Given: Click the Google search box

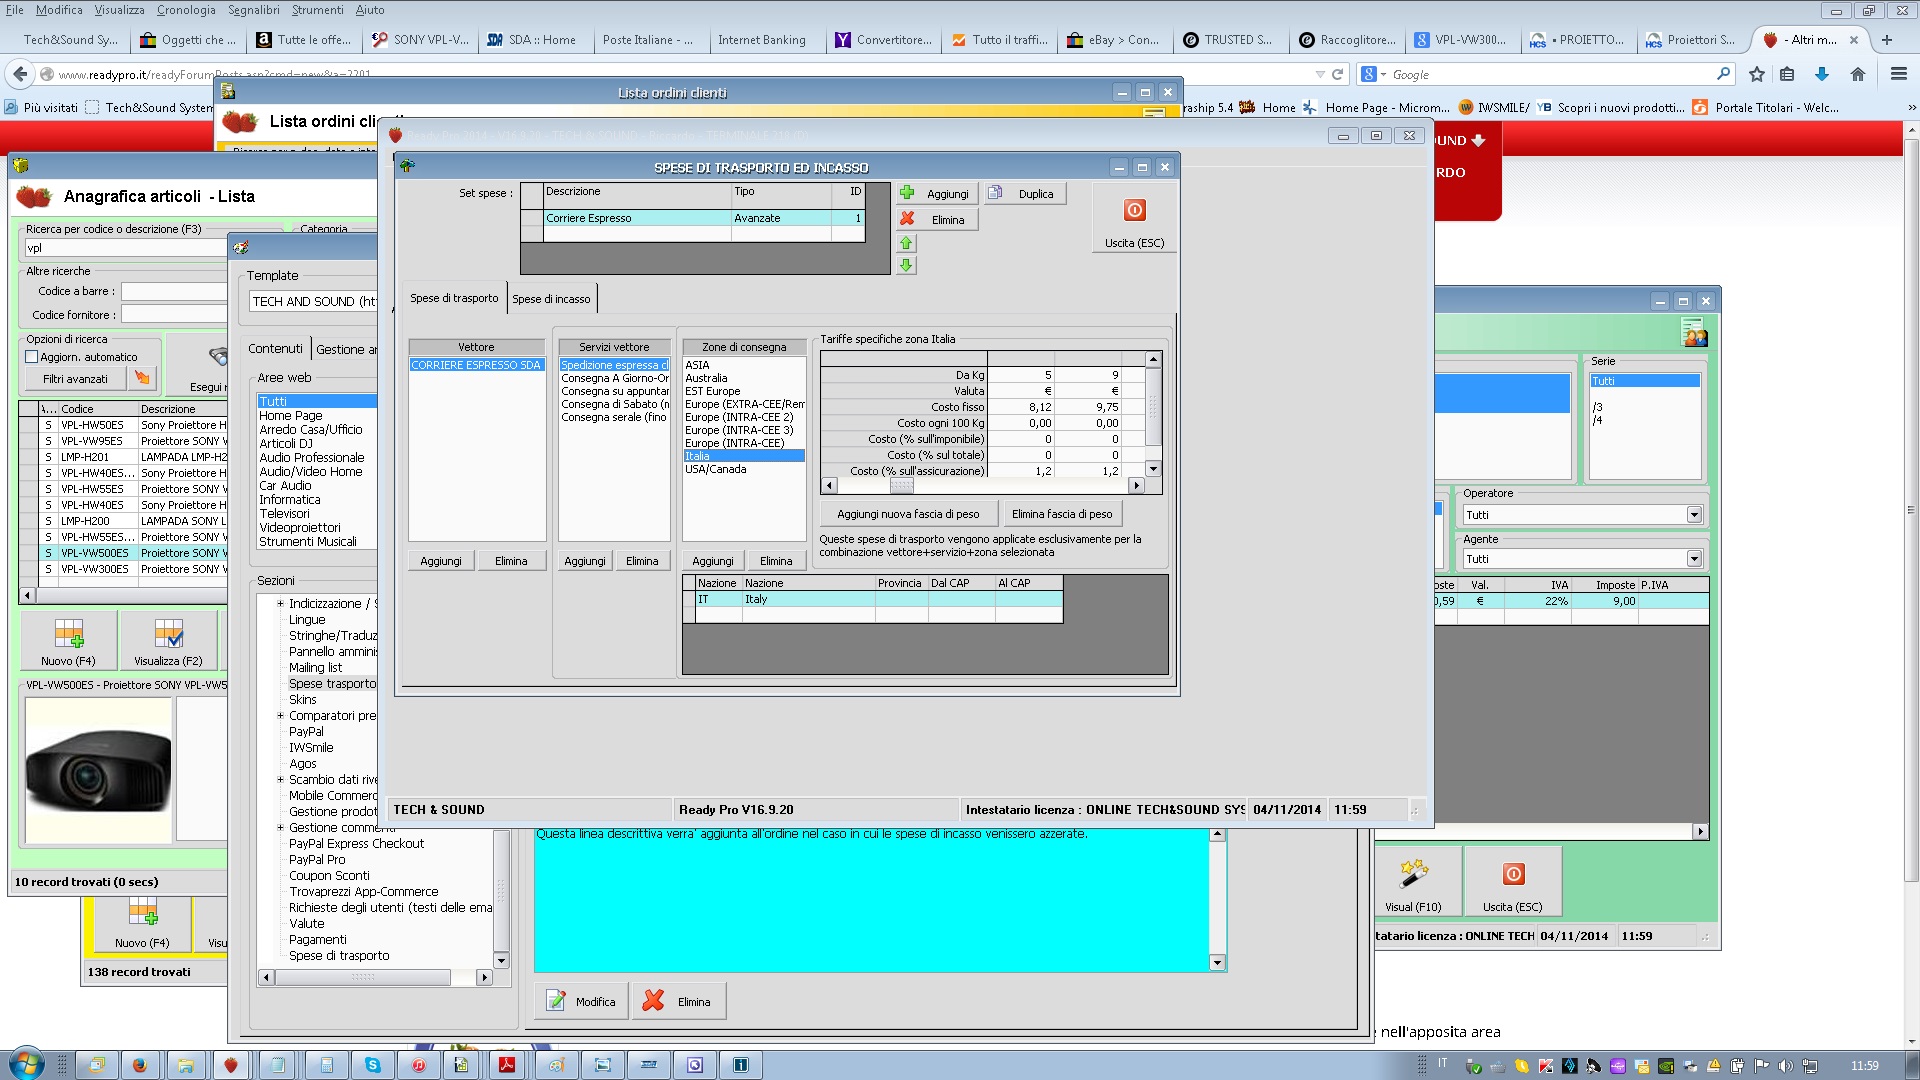Looking at the screenshot, I should click(1550, 74).
